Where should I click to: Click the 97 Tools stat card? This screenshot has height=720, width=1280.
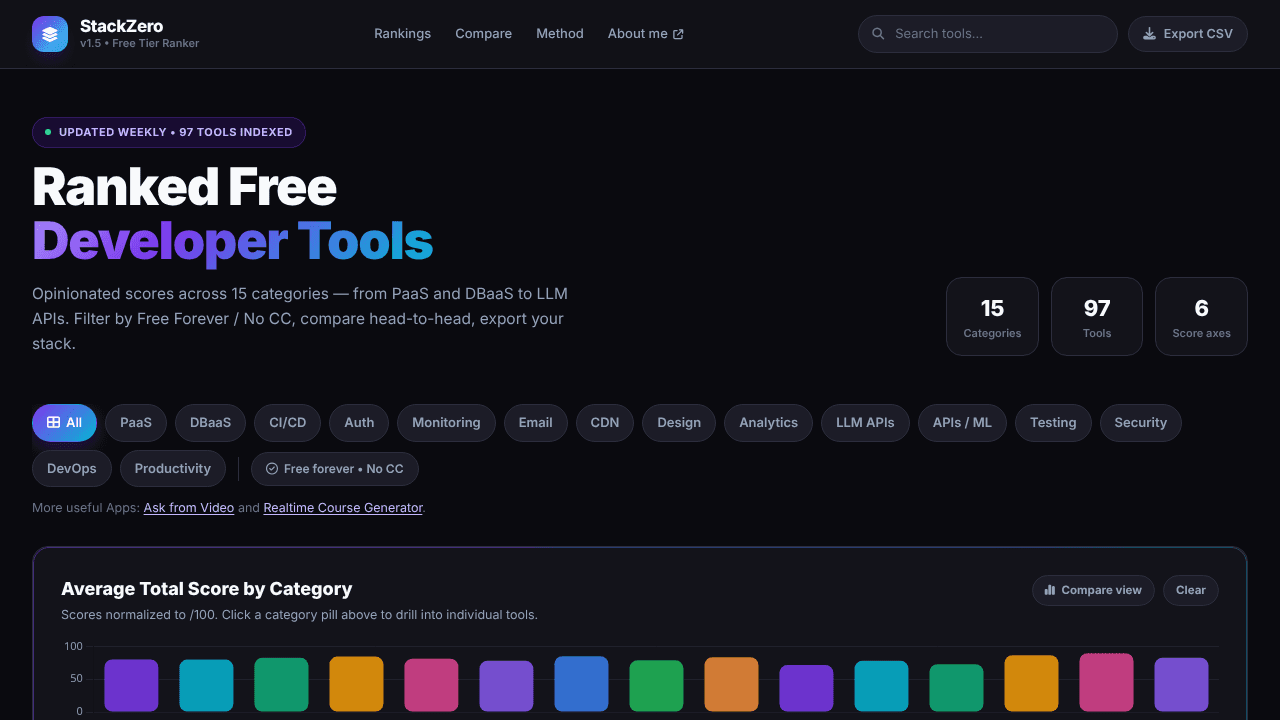point(1097,317)
